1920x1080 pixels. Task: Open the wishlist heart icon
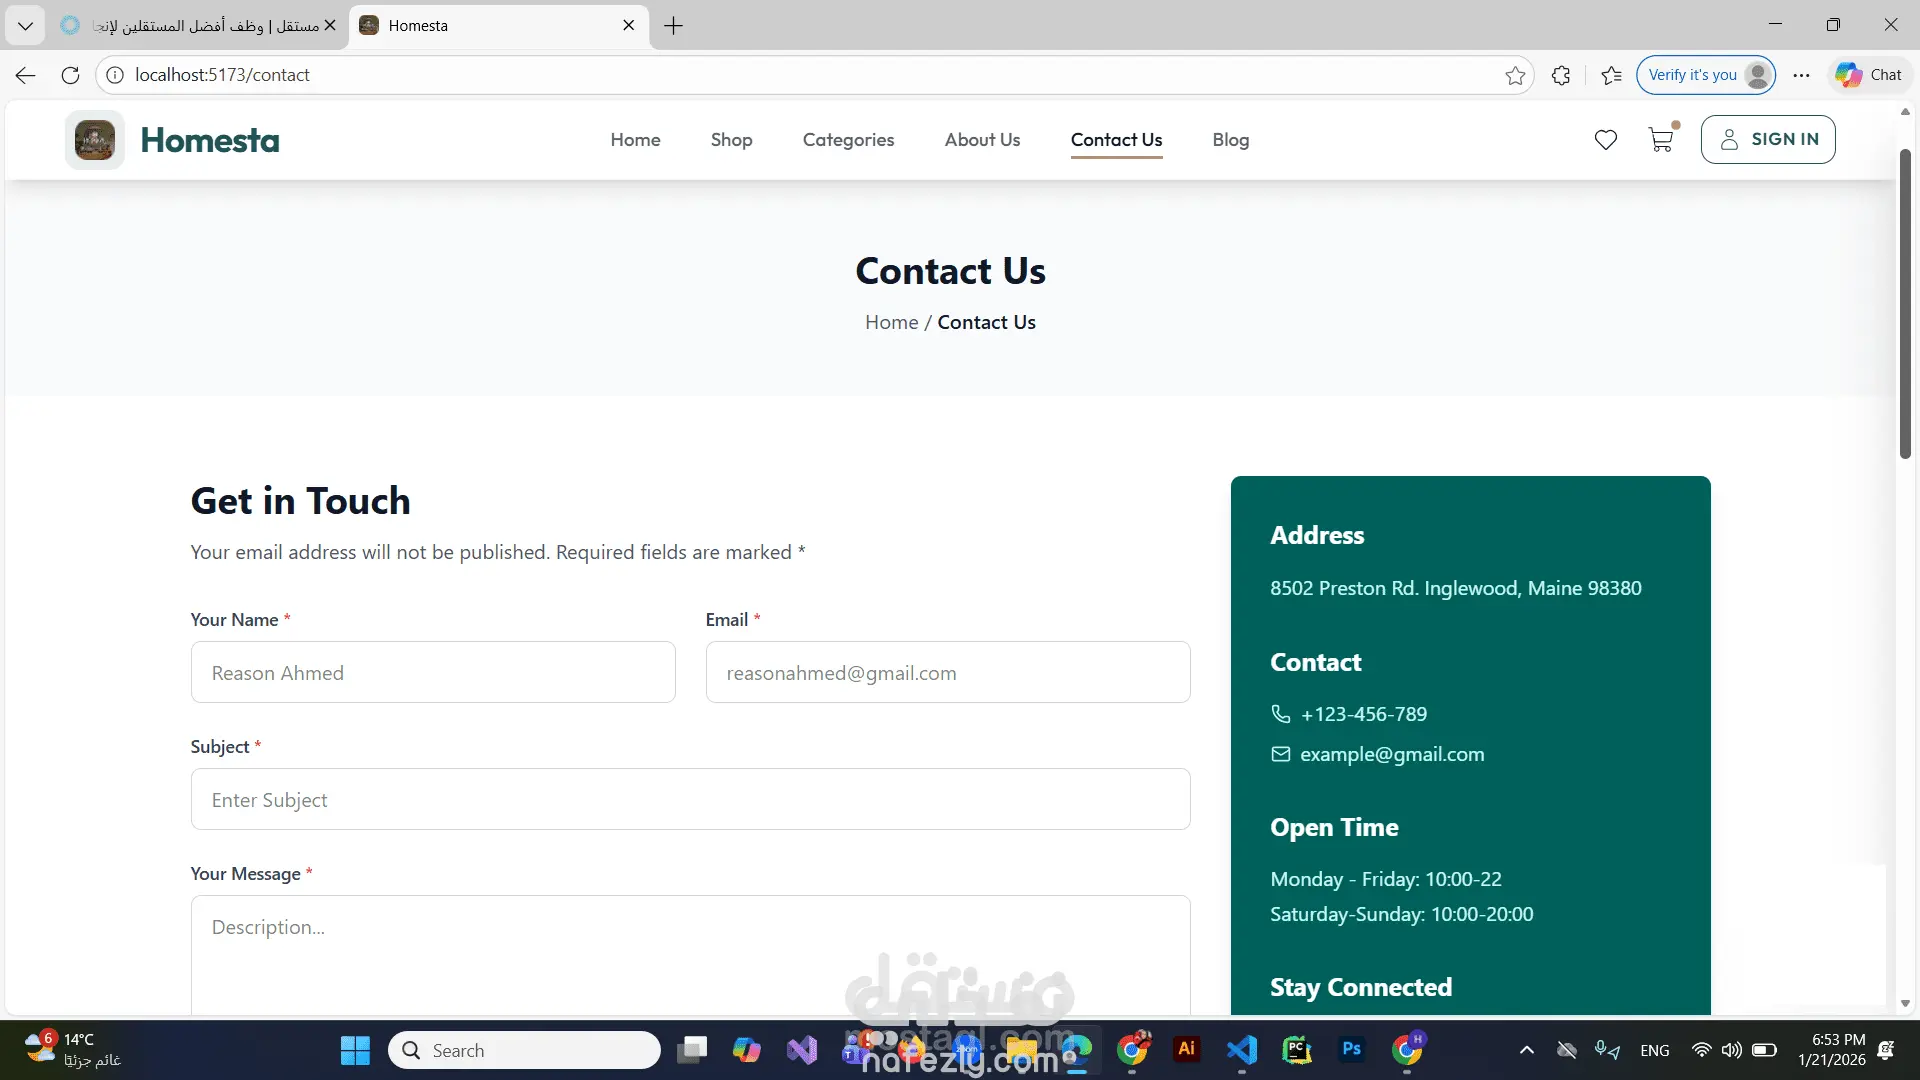(1605, 140)
